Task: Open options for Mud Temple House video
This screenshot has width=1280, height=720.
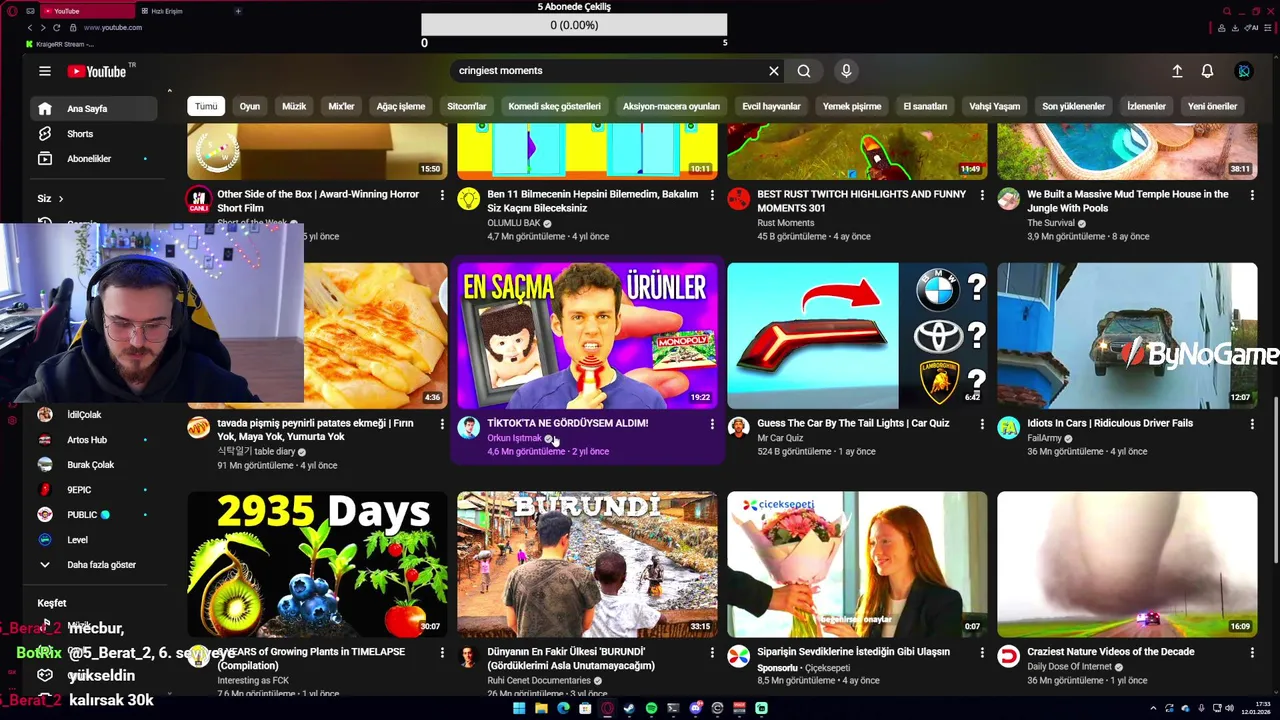Action: point(1252,196)
